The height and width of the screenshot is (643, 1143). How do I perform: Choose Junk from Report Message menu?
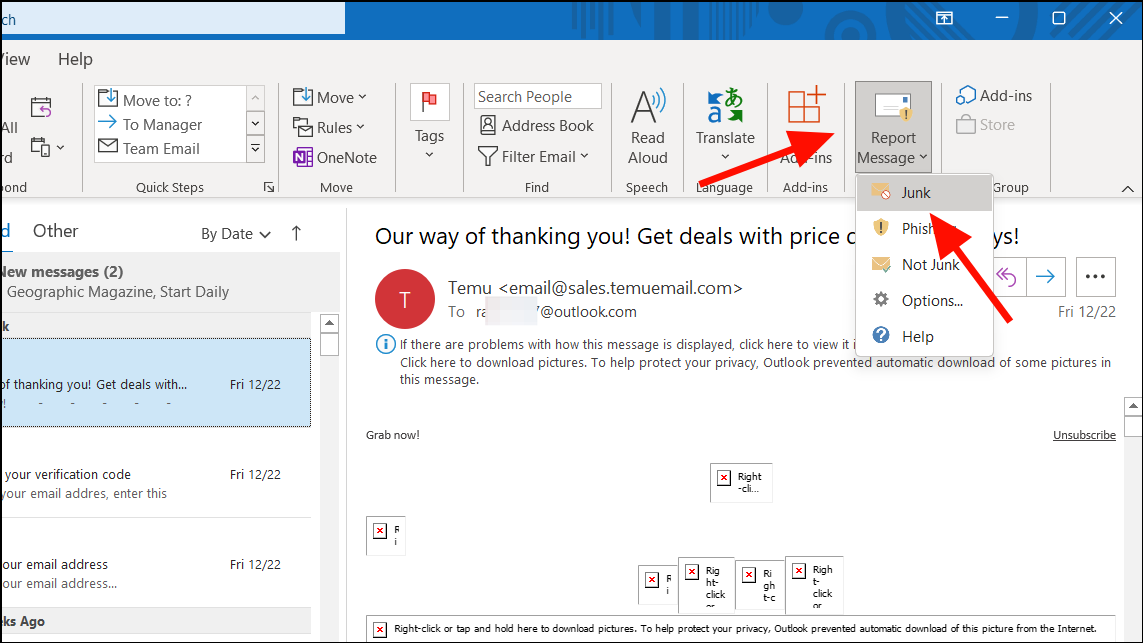924,192
